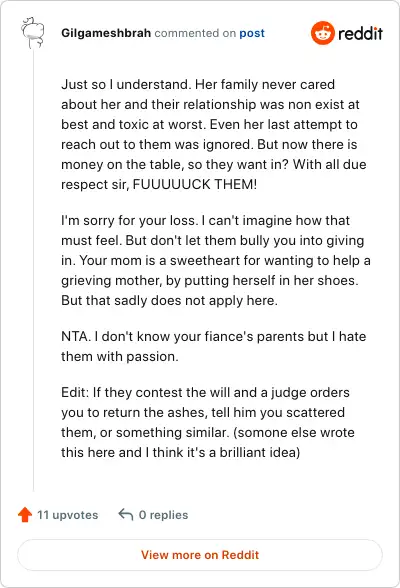The height and width of the screenshot is (588, 400).
Task: Open the Gilgameshbrah user profile name
Action: (x=106, y=33)
